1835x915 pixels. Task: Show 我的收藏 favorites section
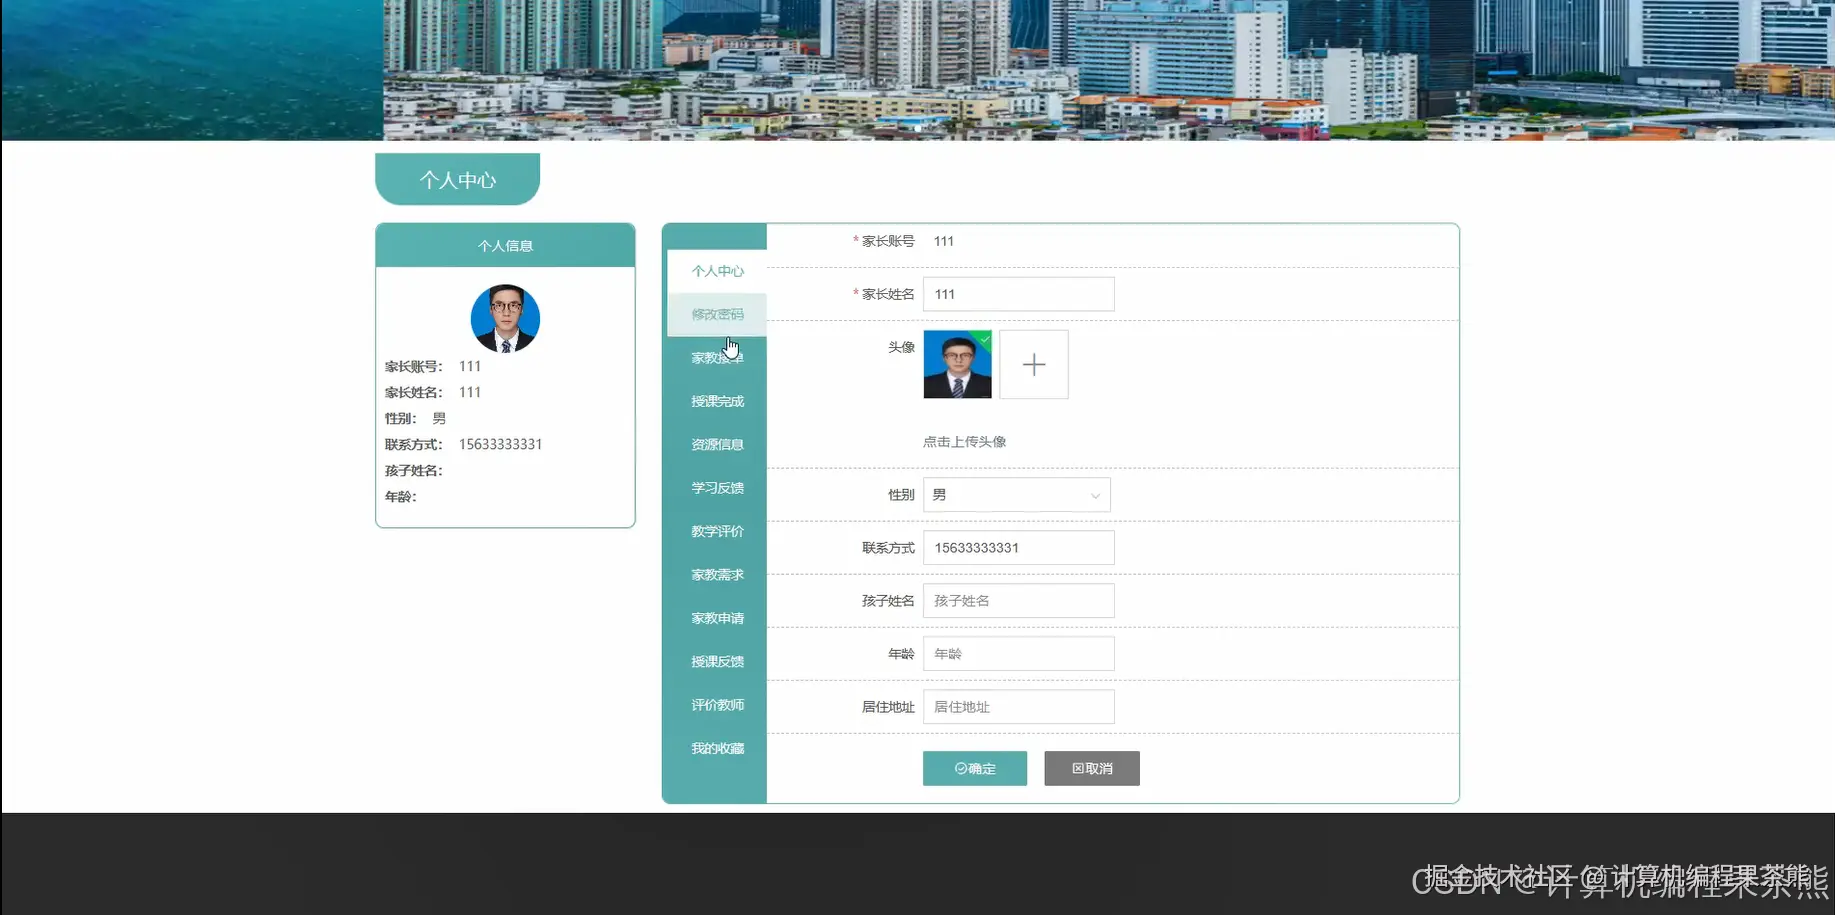[x=717, y=748]
